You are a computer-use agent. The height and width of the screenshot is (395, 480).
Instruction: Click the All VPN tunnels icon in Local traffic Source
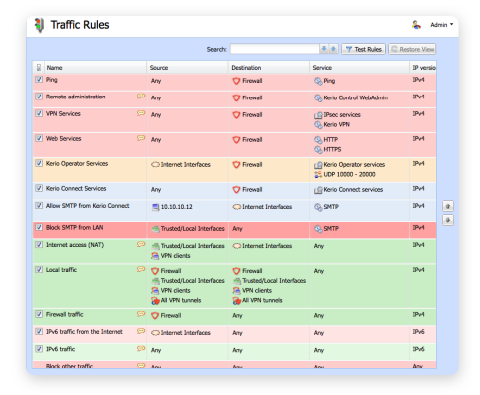click(x=155, y=301)
